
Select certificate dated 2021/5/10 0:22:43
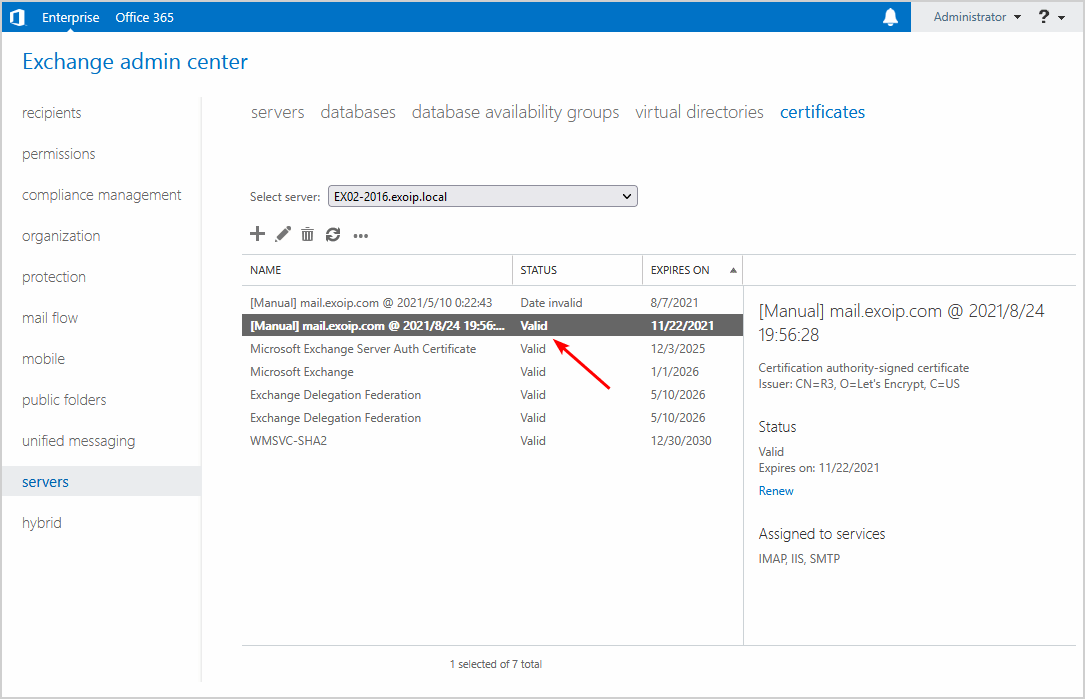tap(492, 302)
